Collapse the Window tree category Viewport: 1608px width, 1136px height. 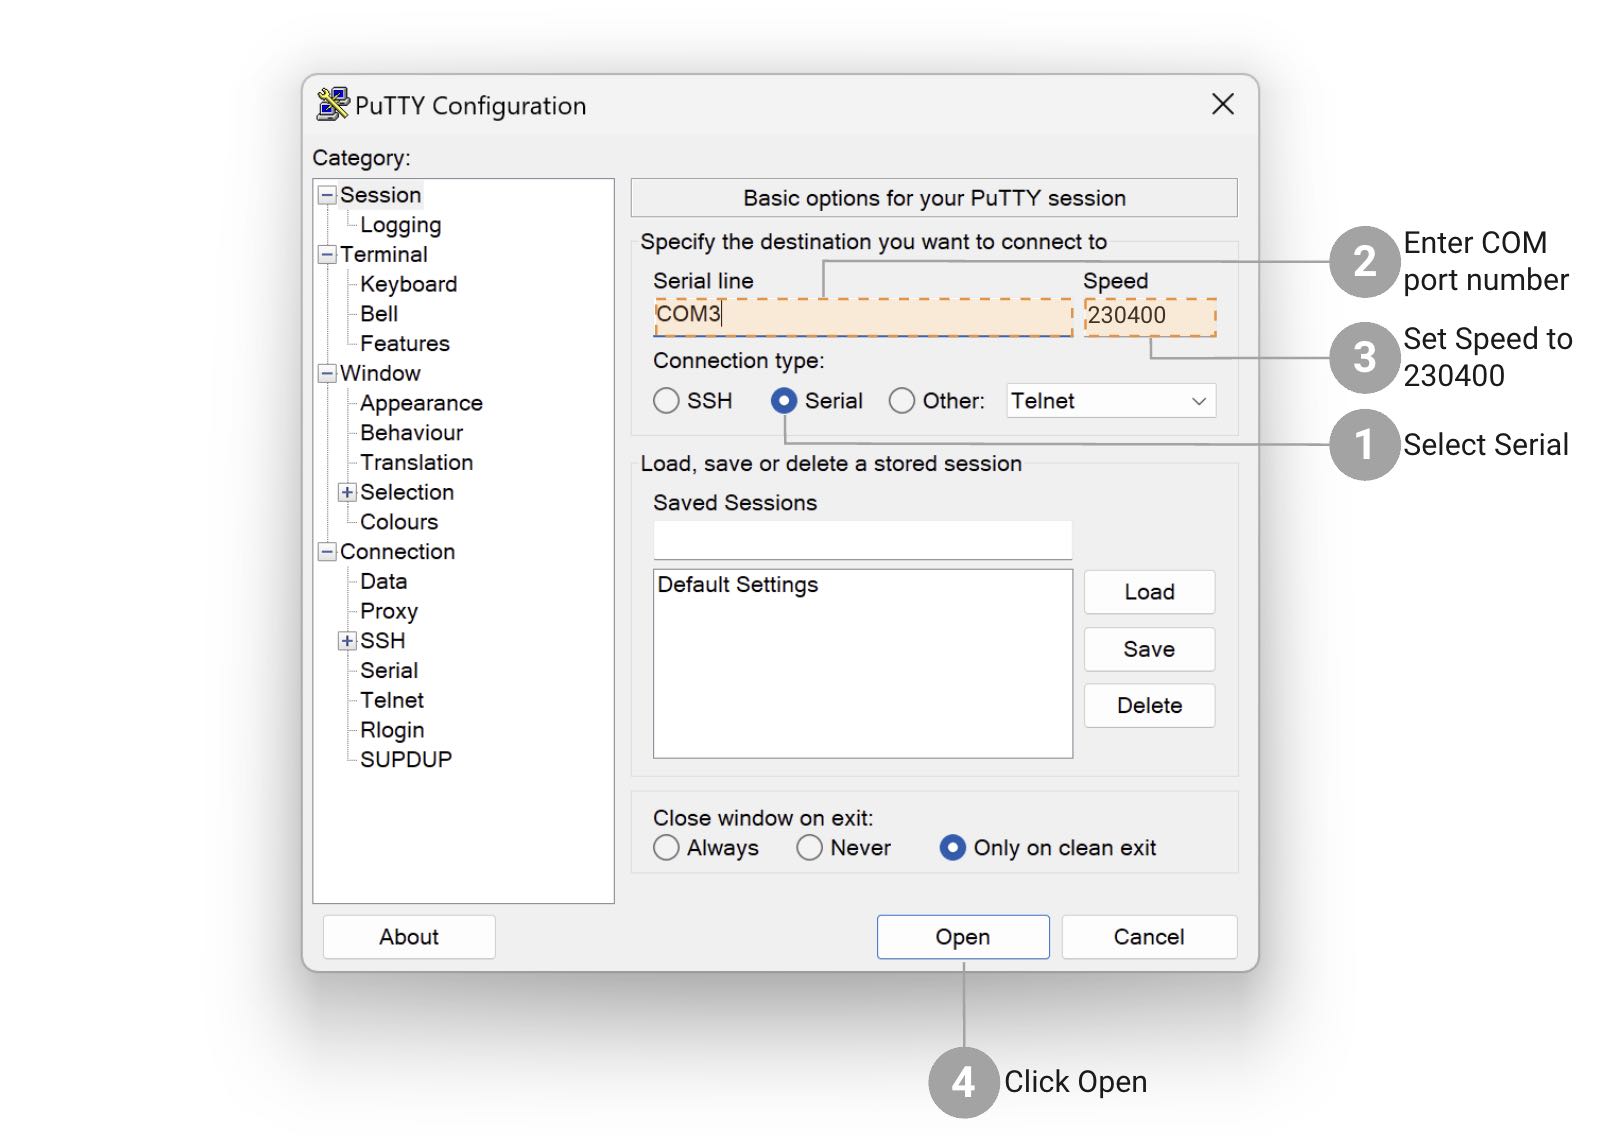(327, 374)
